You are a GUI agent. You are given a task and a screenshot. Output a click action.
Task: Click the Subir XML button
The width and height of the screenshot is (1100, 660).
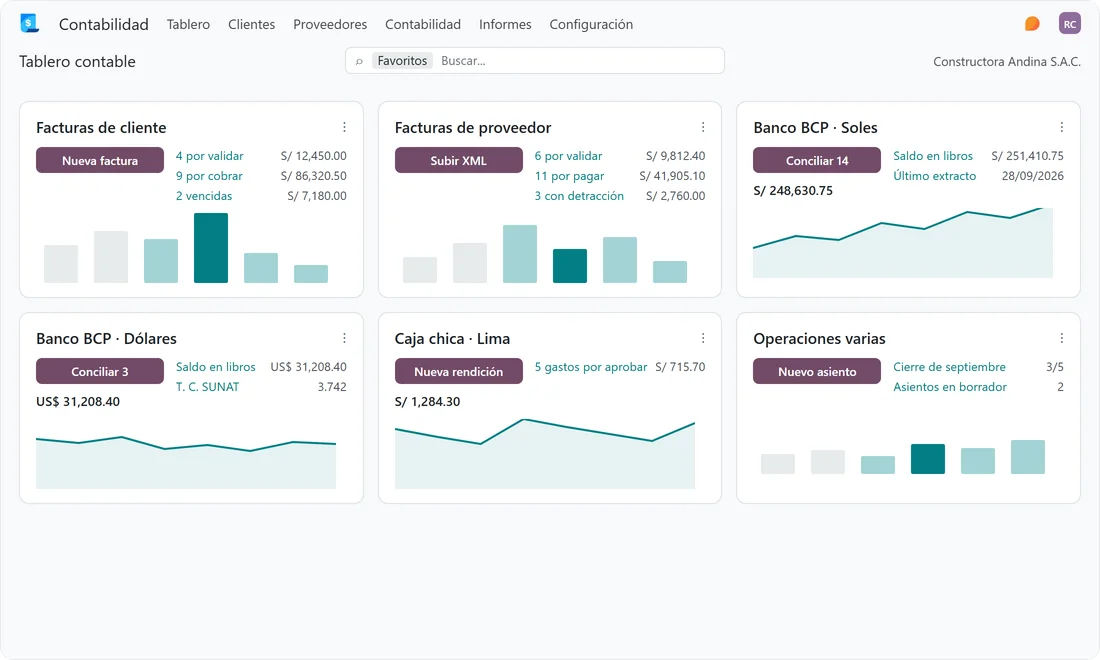point(458,160)
